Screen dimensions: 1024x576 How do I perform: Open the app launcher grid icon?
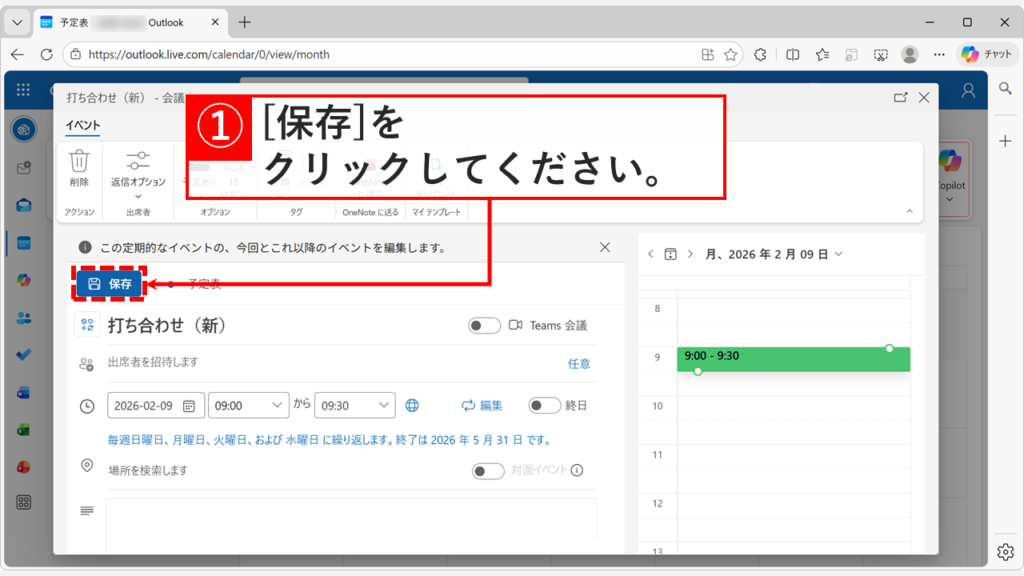22,90
